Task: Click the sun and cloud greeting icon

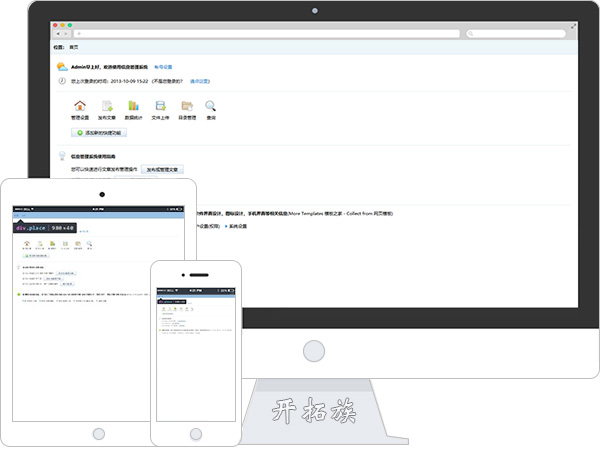Action: coord(62,67)
